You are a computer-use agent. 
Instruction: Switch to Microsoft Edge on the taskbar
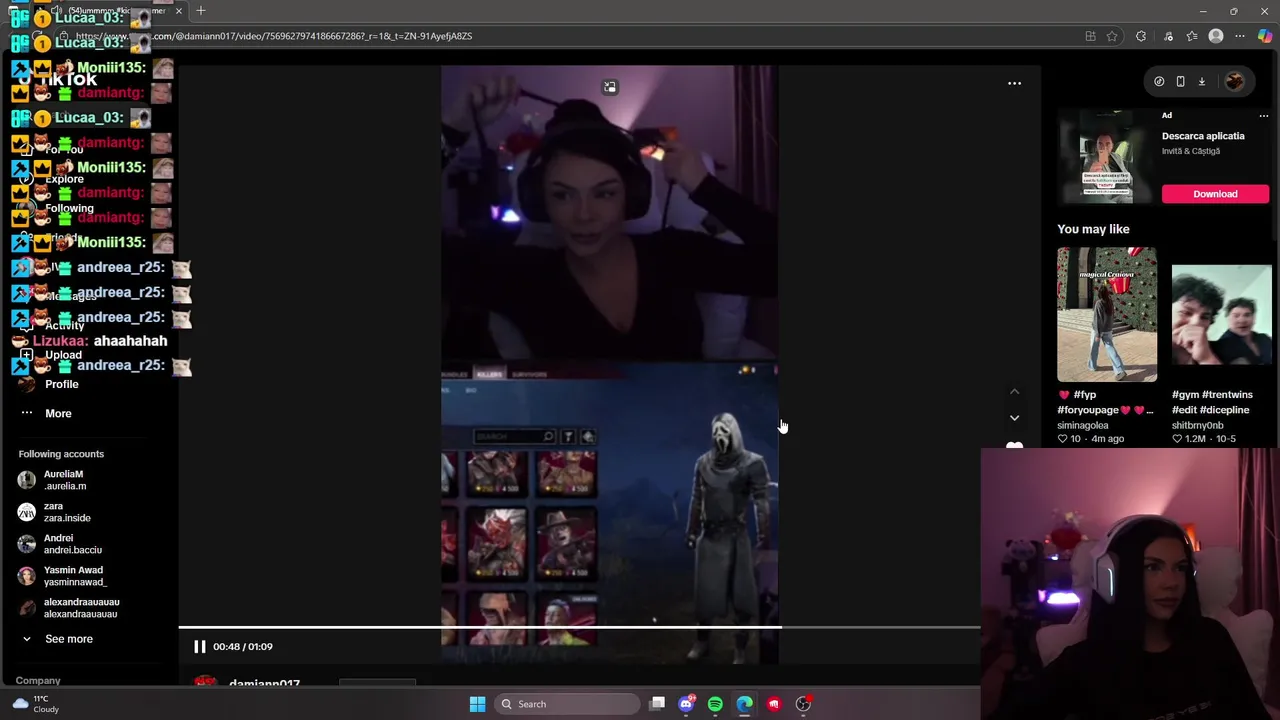pyautogui.click(x=744, y=704)
